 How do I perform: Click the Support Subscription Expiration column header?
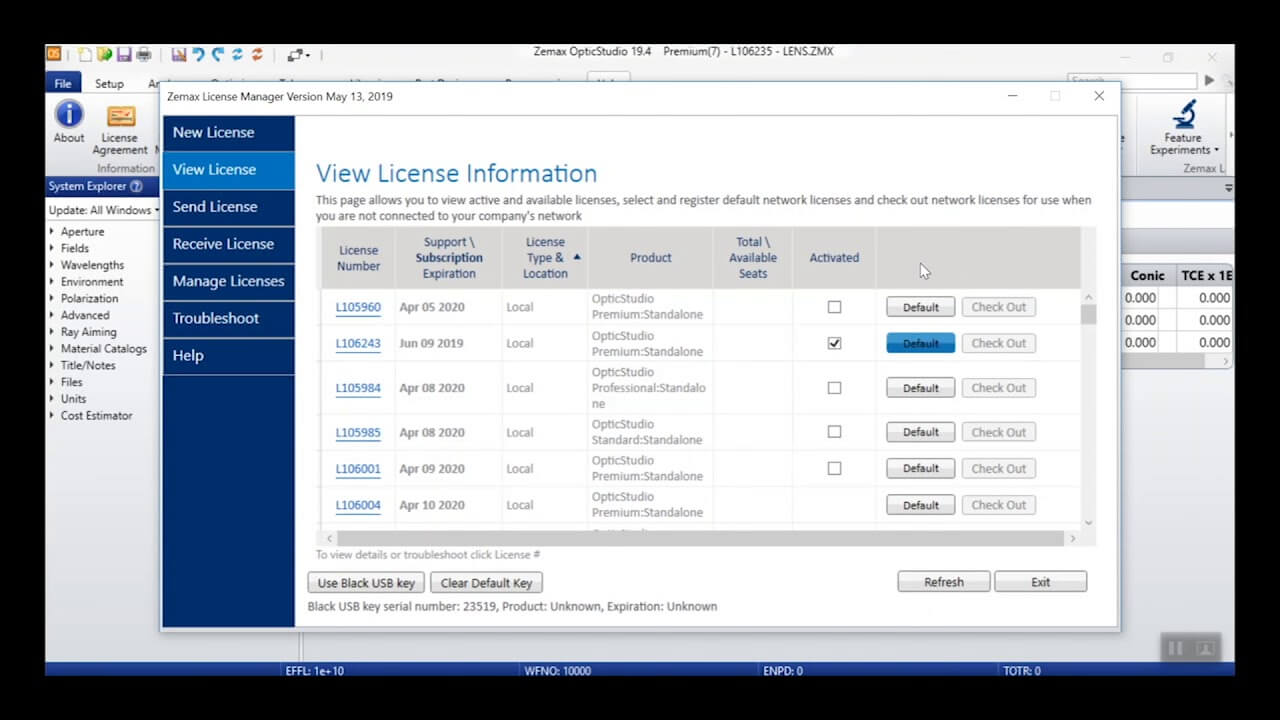click(x=449, y=258)
